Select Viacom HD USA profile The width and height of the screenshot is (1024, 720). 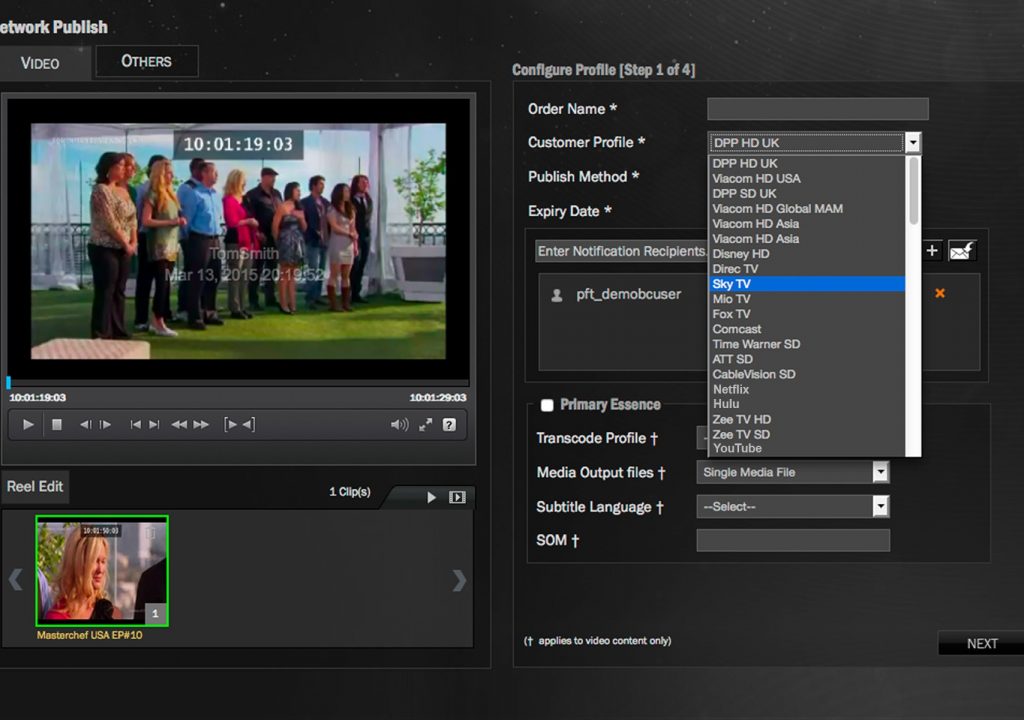[x=807, y=178]
